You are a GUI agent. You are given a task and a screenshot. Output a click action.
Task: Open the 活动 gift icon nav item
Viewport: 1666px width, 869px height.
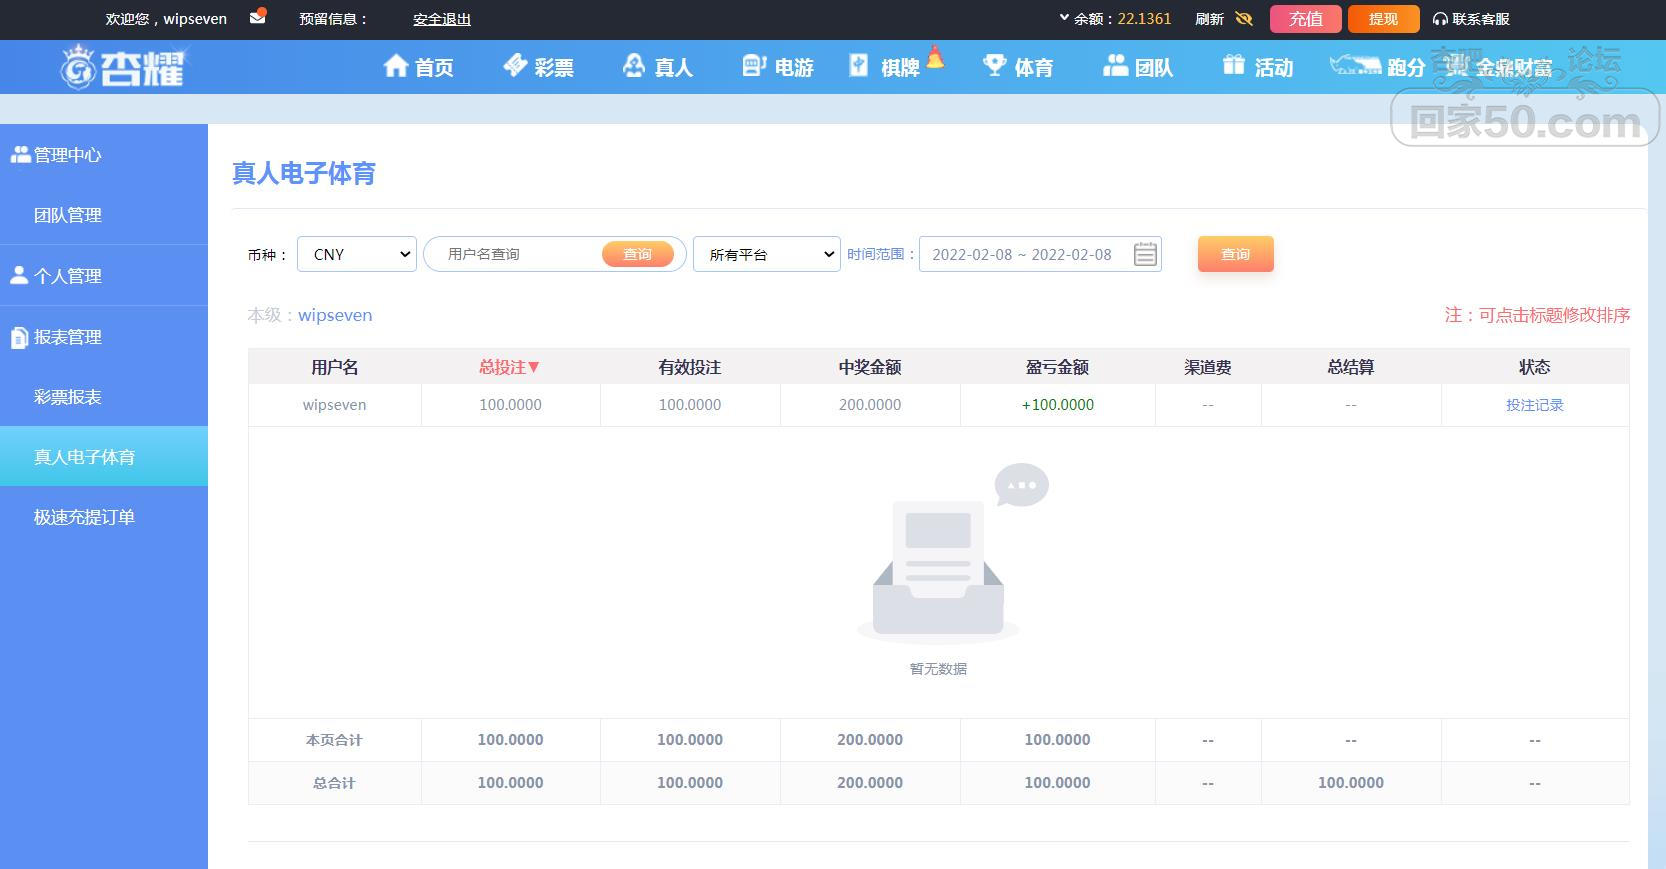(x=1233, y=67)
